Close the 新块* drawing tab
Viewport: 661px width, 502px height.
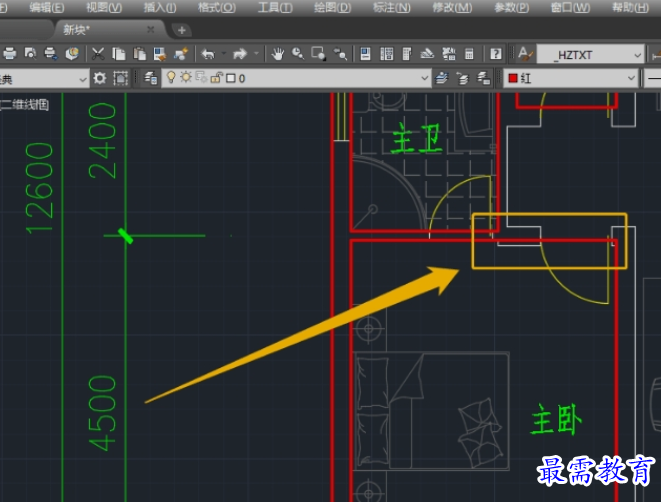point(150,30)
